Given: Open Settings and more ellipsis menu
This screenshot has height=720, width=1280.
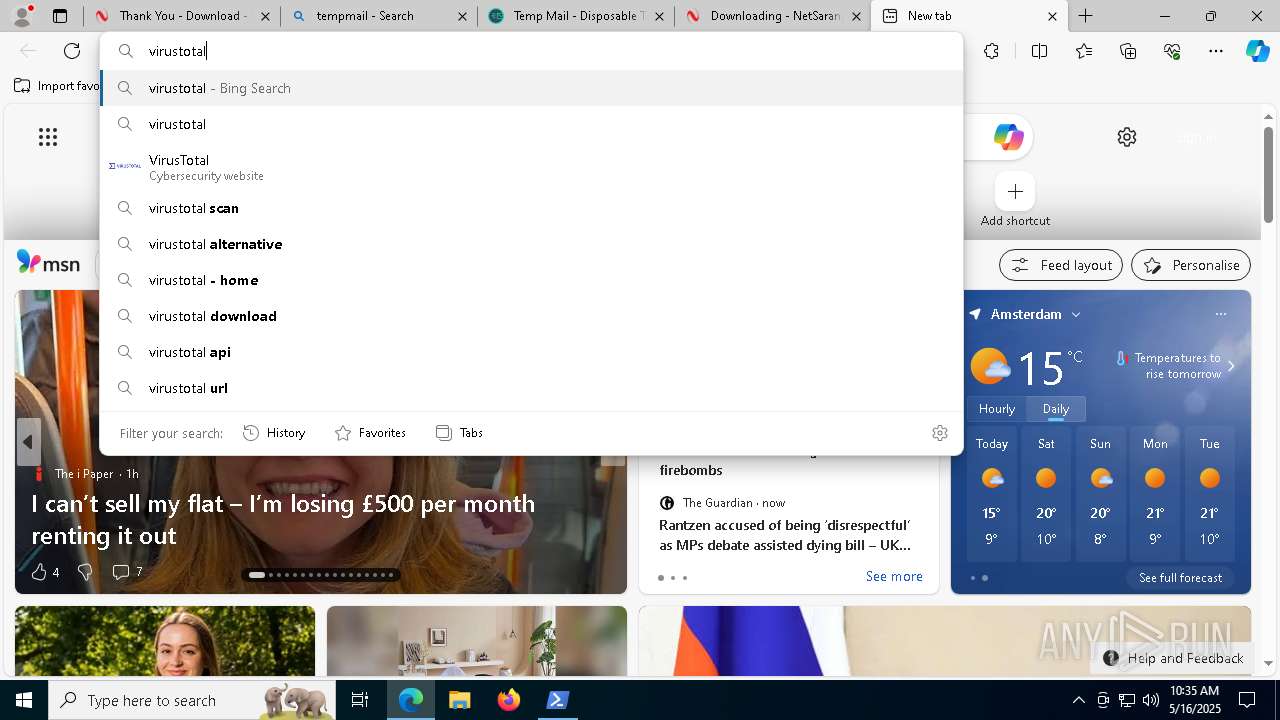Looking at the screenshot, I should pos(1216,51).
